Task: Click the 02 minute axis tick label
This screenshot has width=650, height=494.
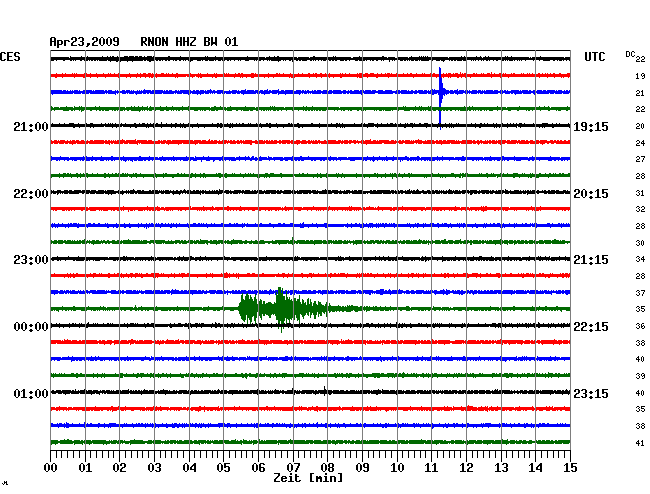Action: [x=119, y=467]
